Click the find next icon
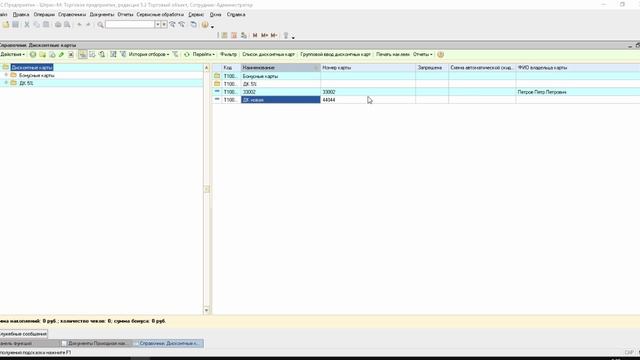Viewport: 640px width, 360px height. (172, 24)
